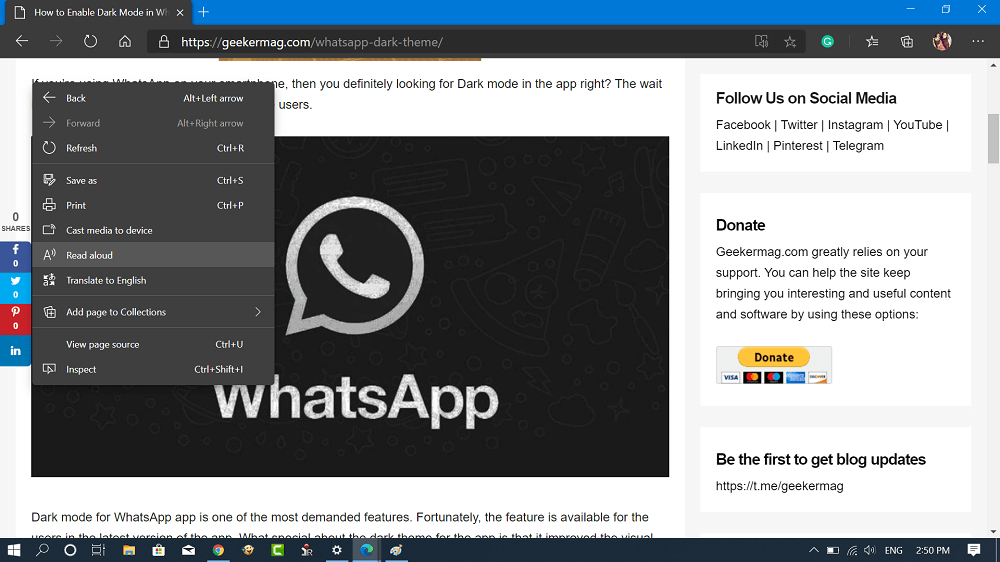The image size is (1000, 562).
Task: Open File Explorer from taskbar
Action: click(129, 550)
